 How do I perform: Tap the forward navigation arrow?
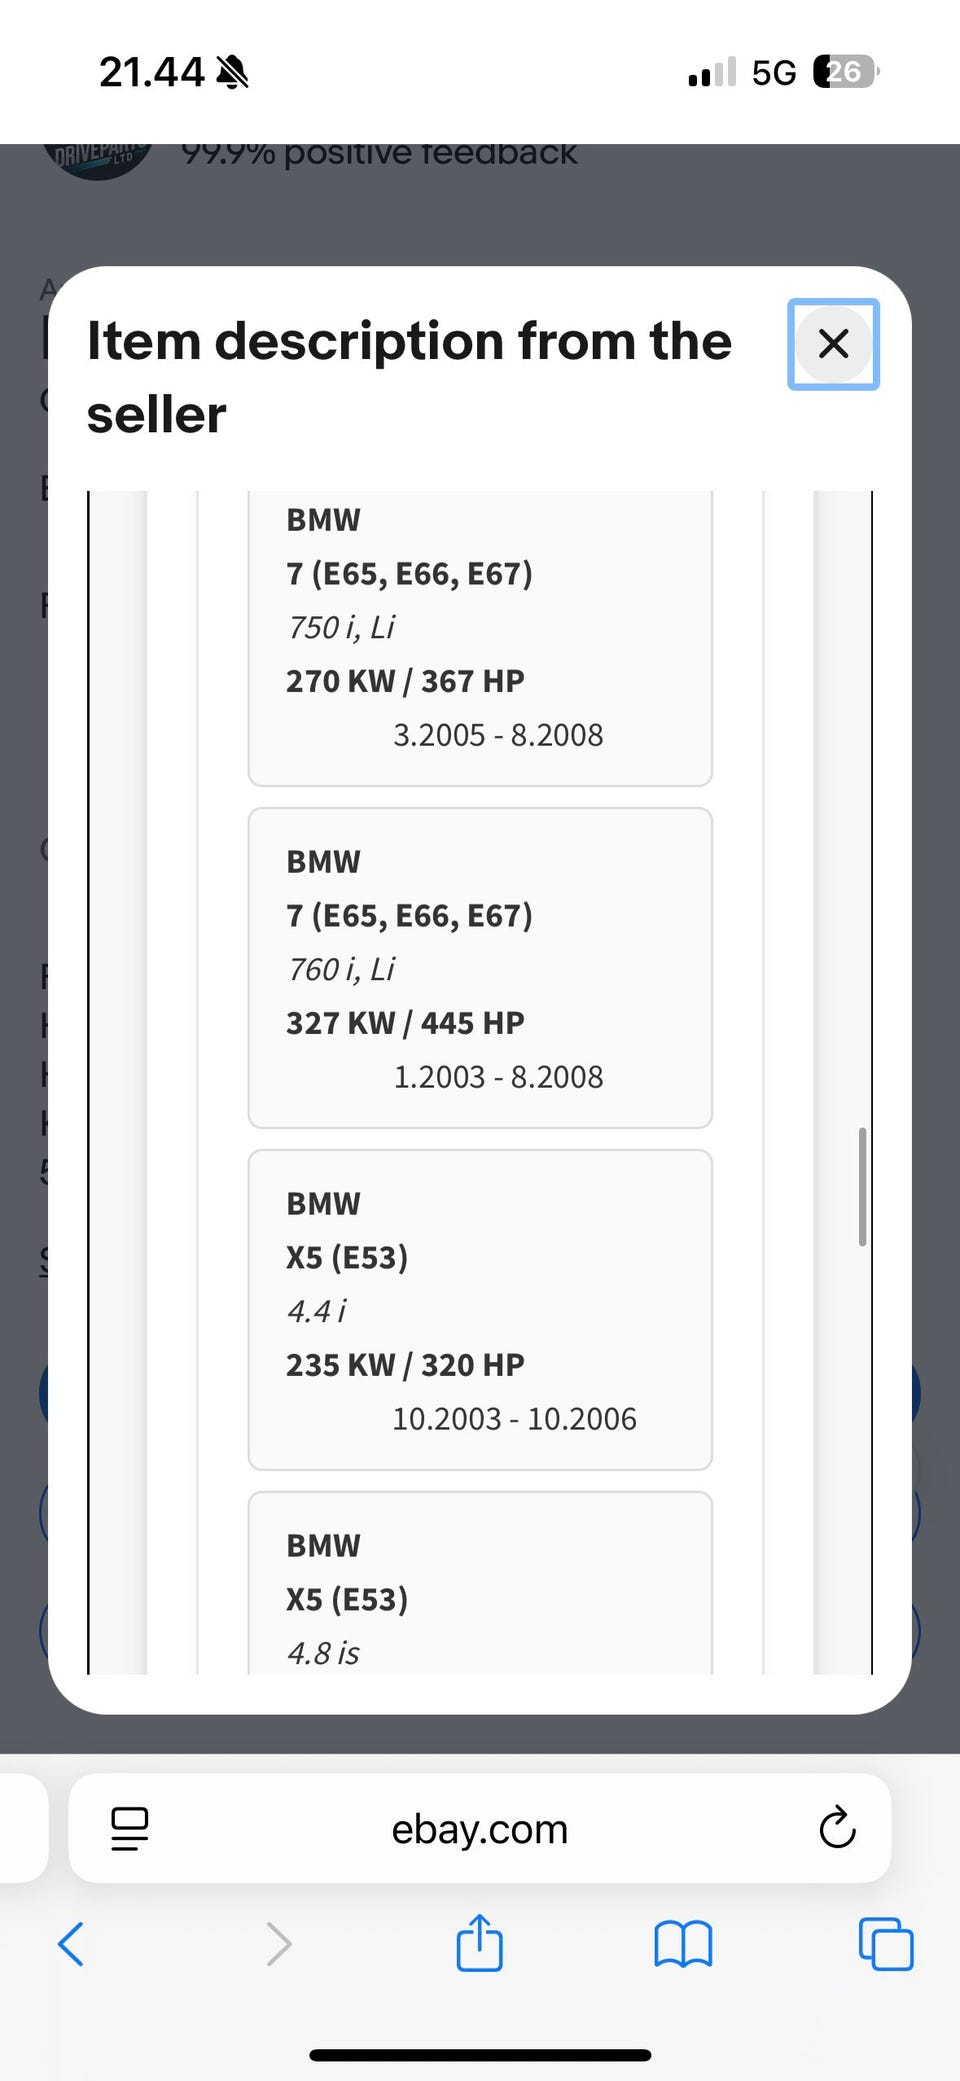279,1943
